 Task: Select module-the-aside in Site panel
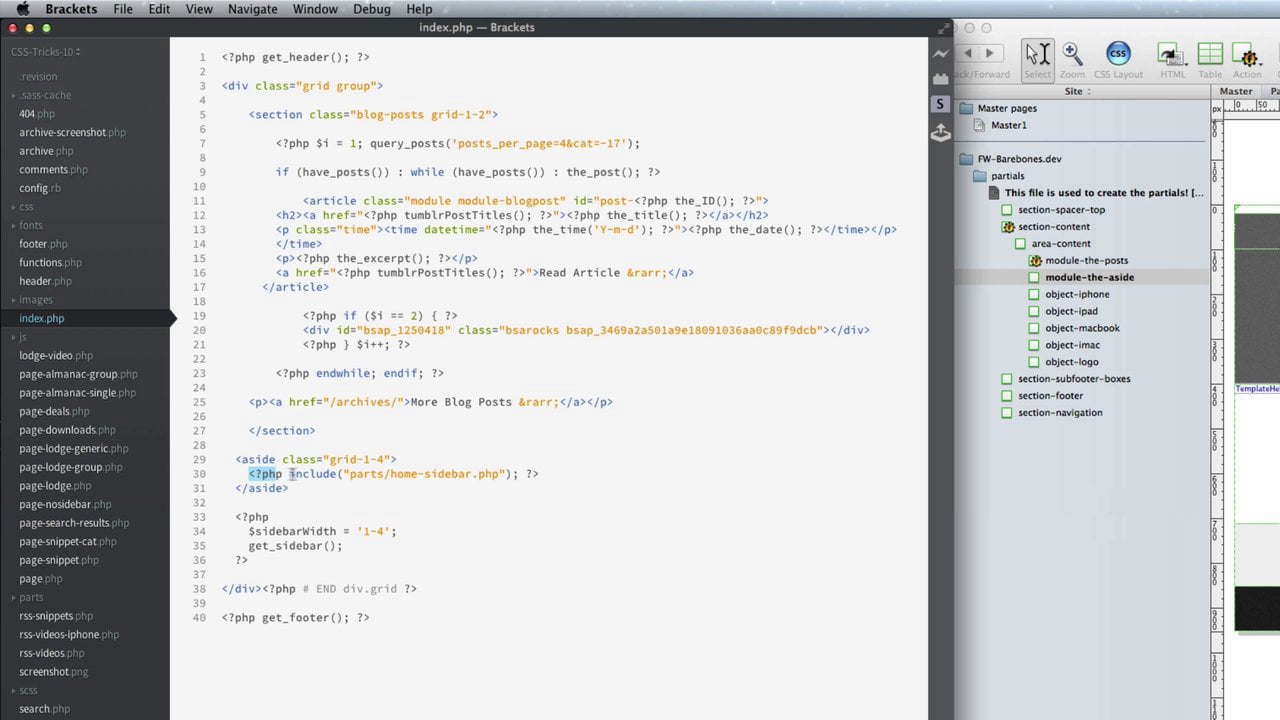coord(1089,278)
